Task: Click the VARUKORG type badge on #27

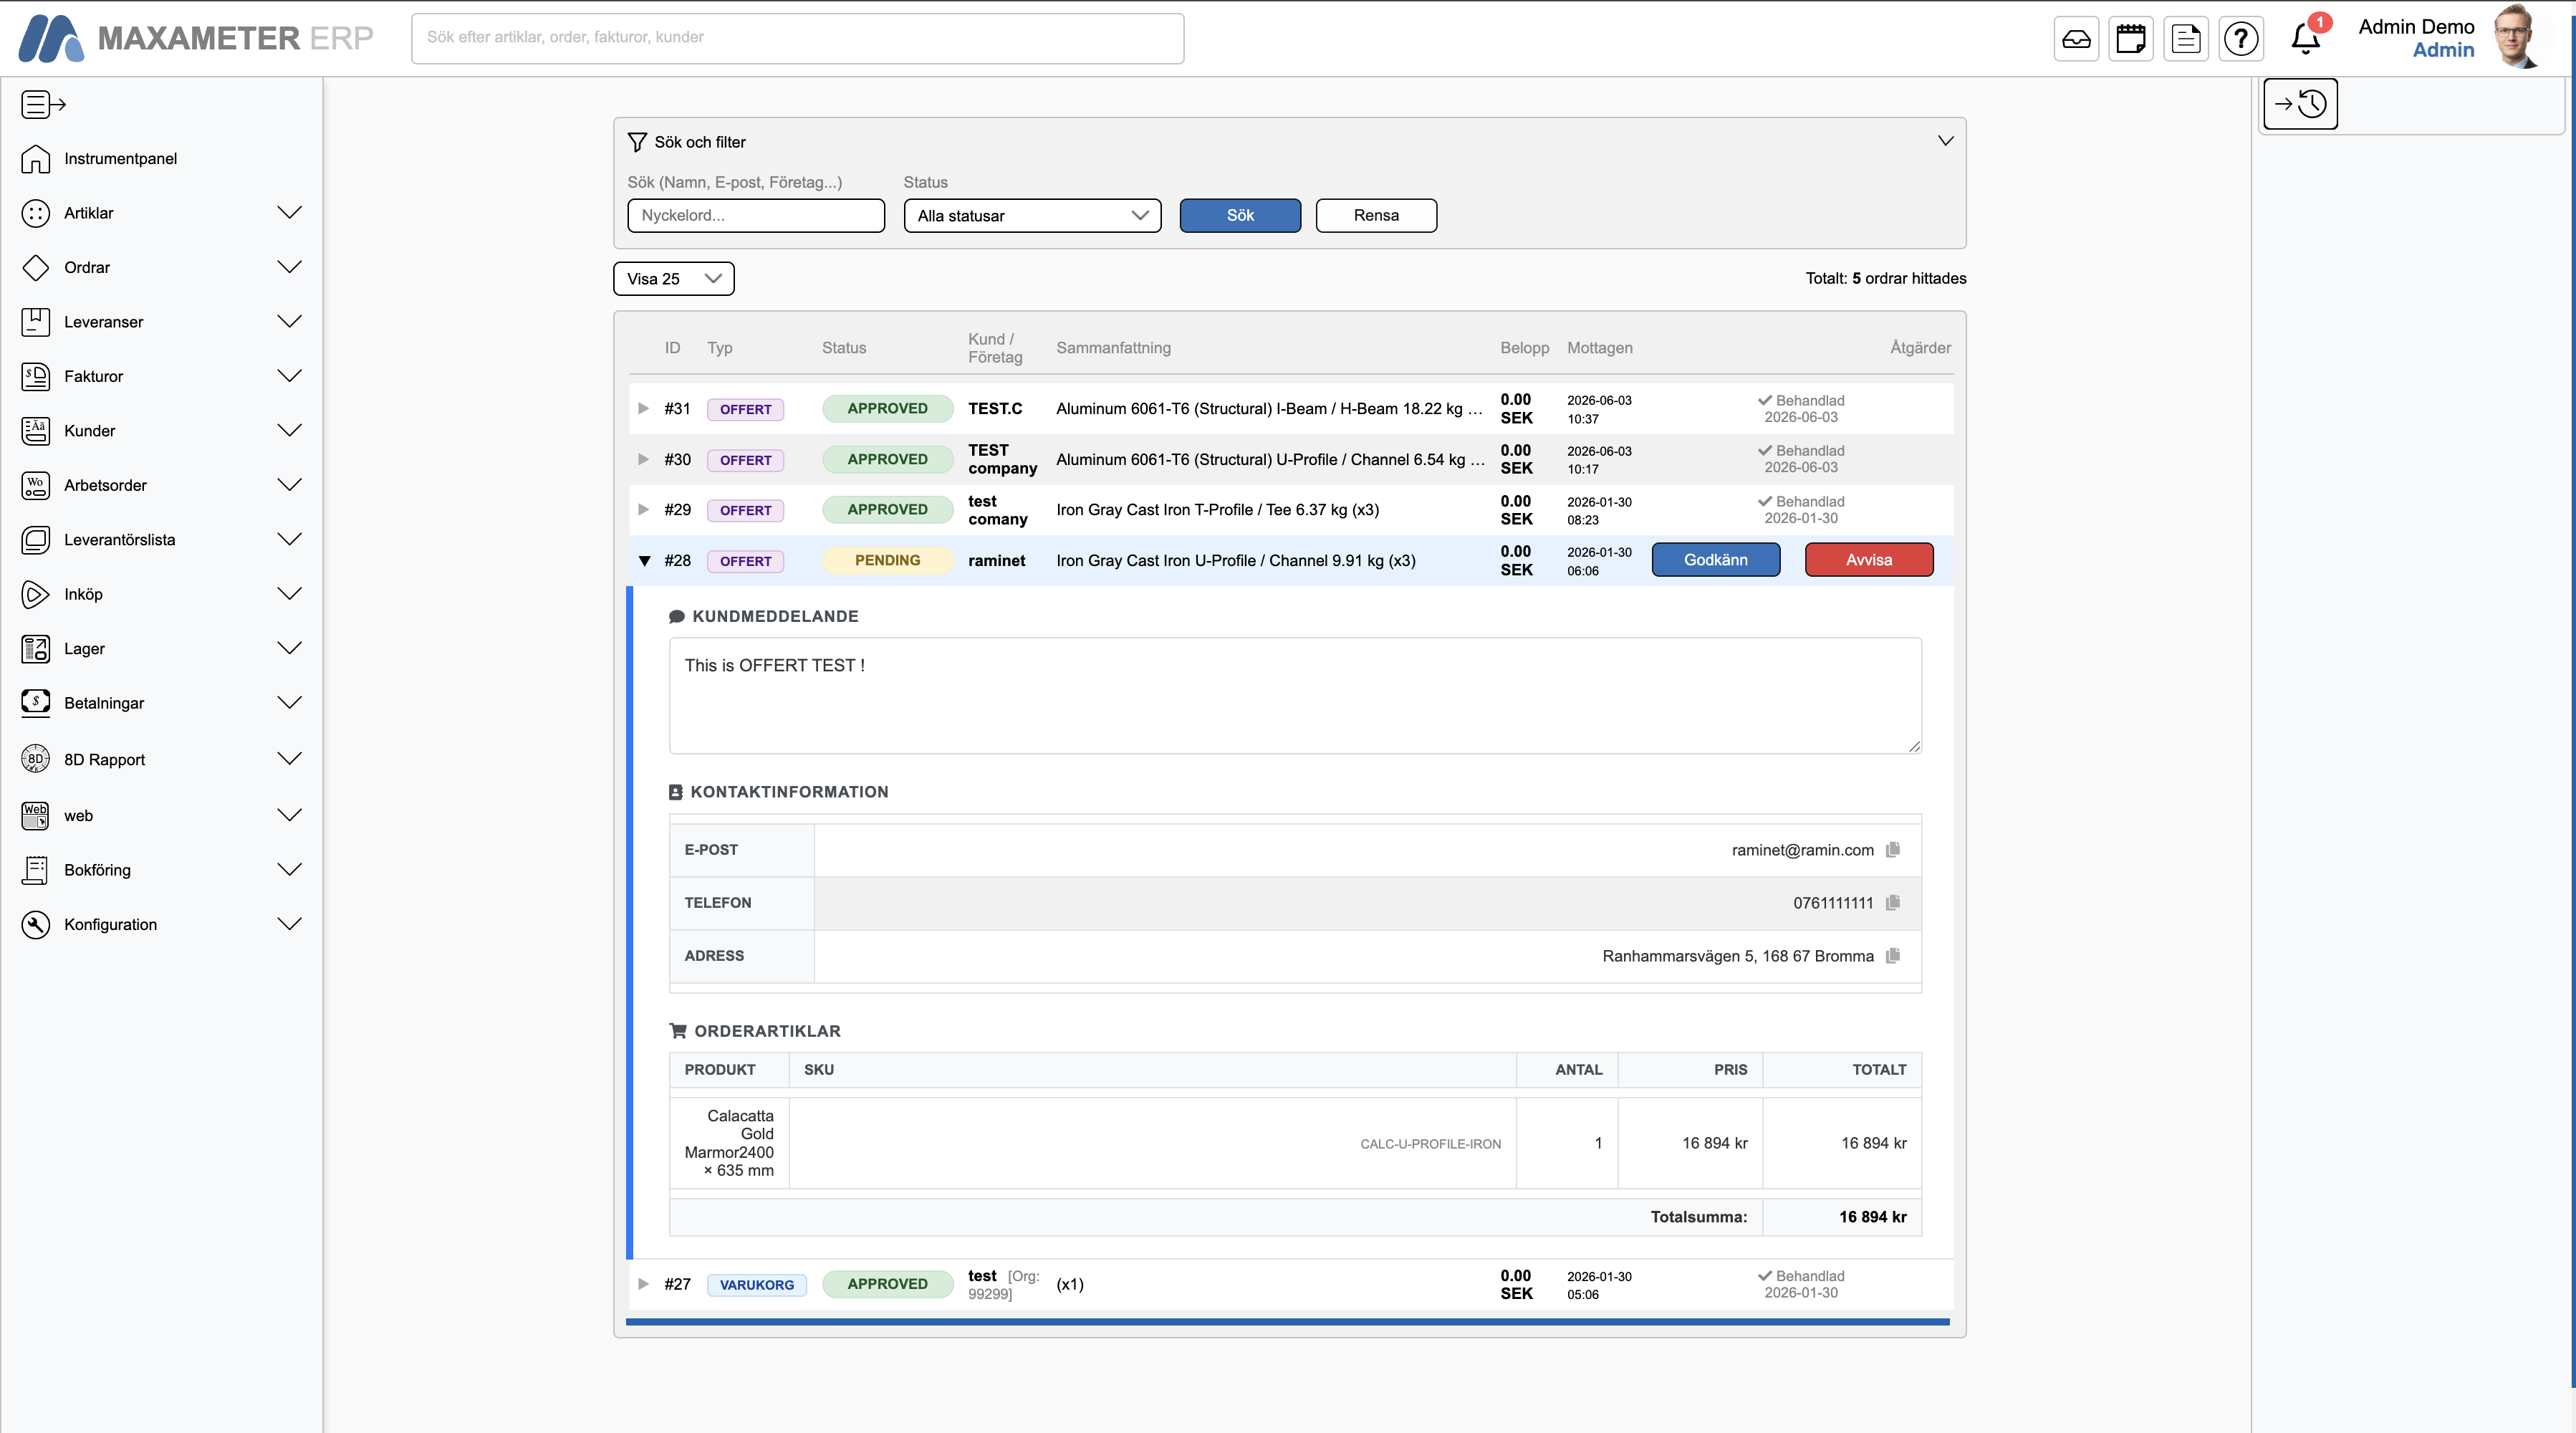Action: [757, 1285]
